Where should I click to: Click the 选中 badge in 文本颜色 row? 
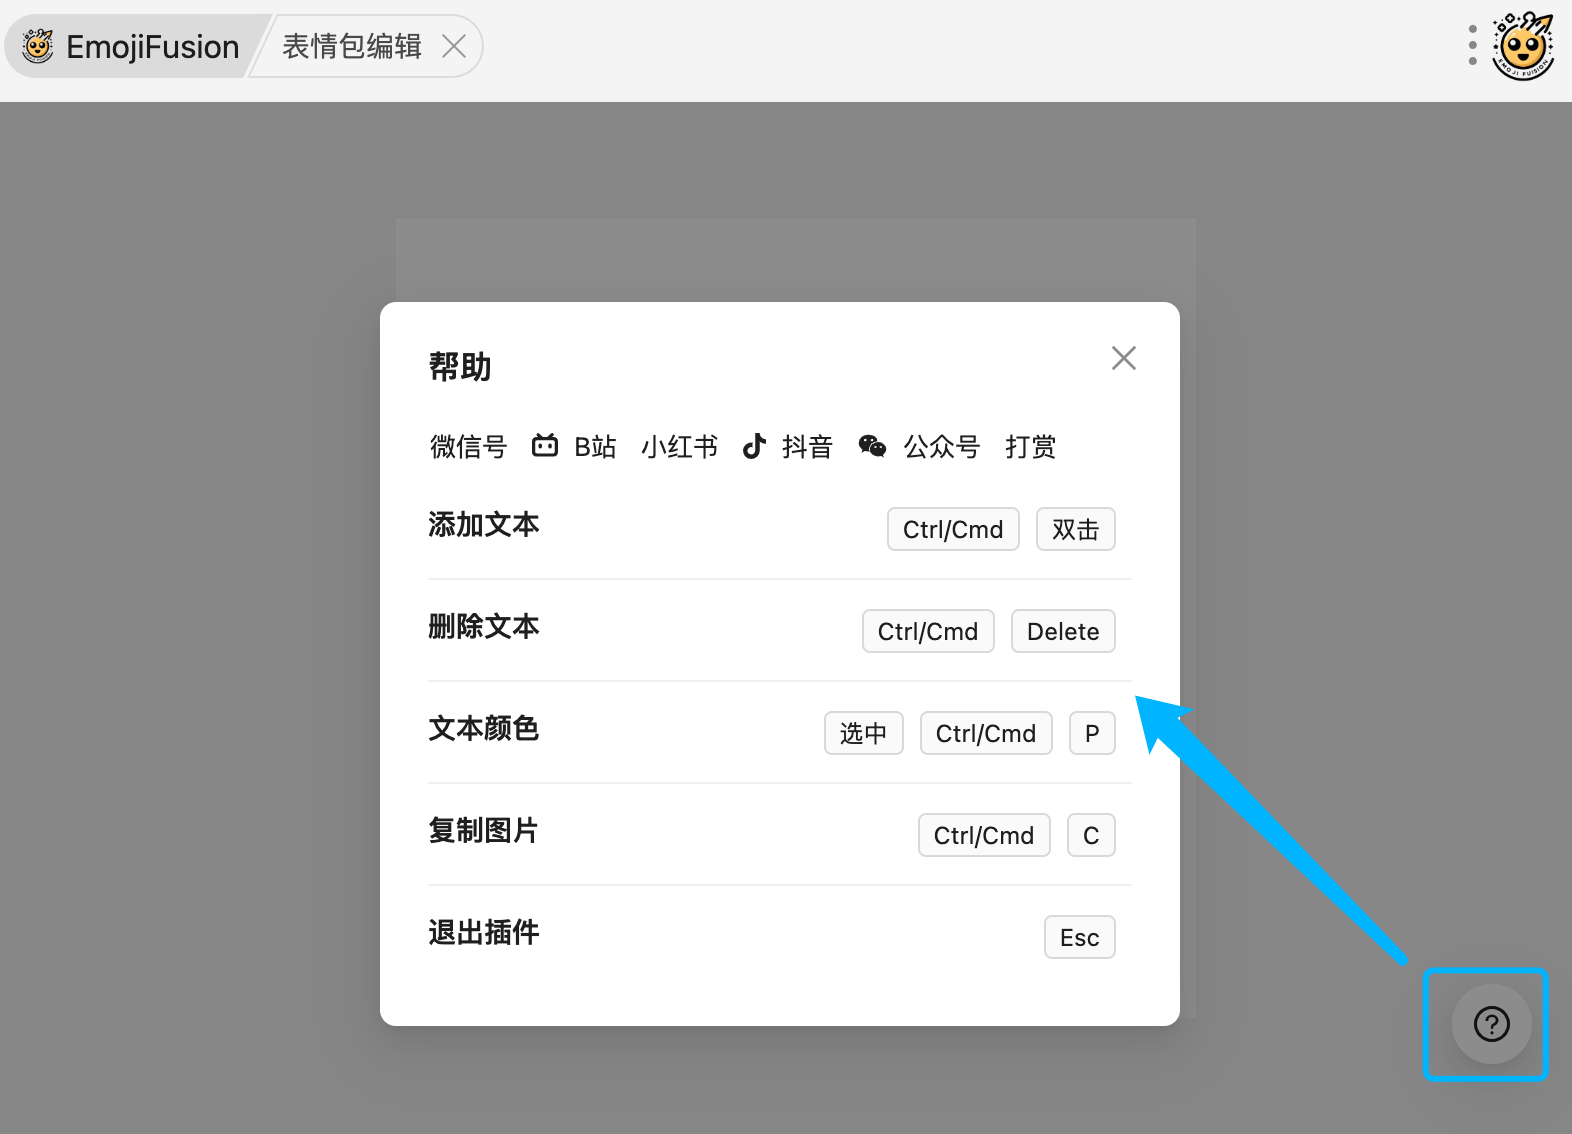click(863, 733)
